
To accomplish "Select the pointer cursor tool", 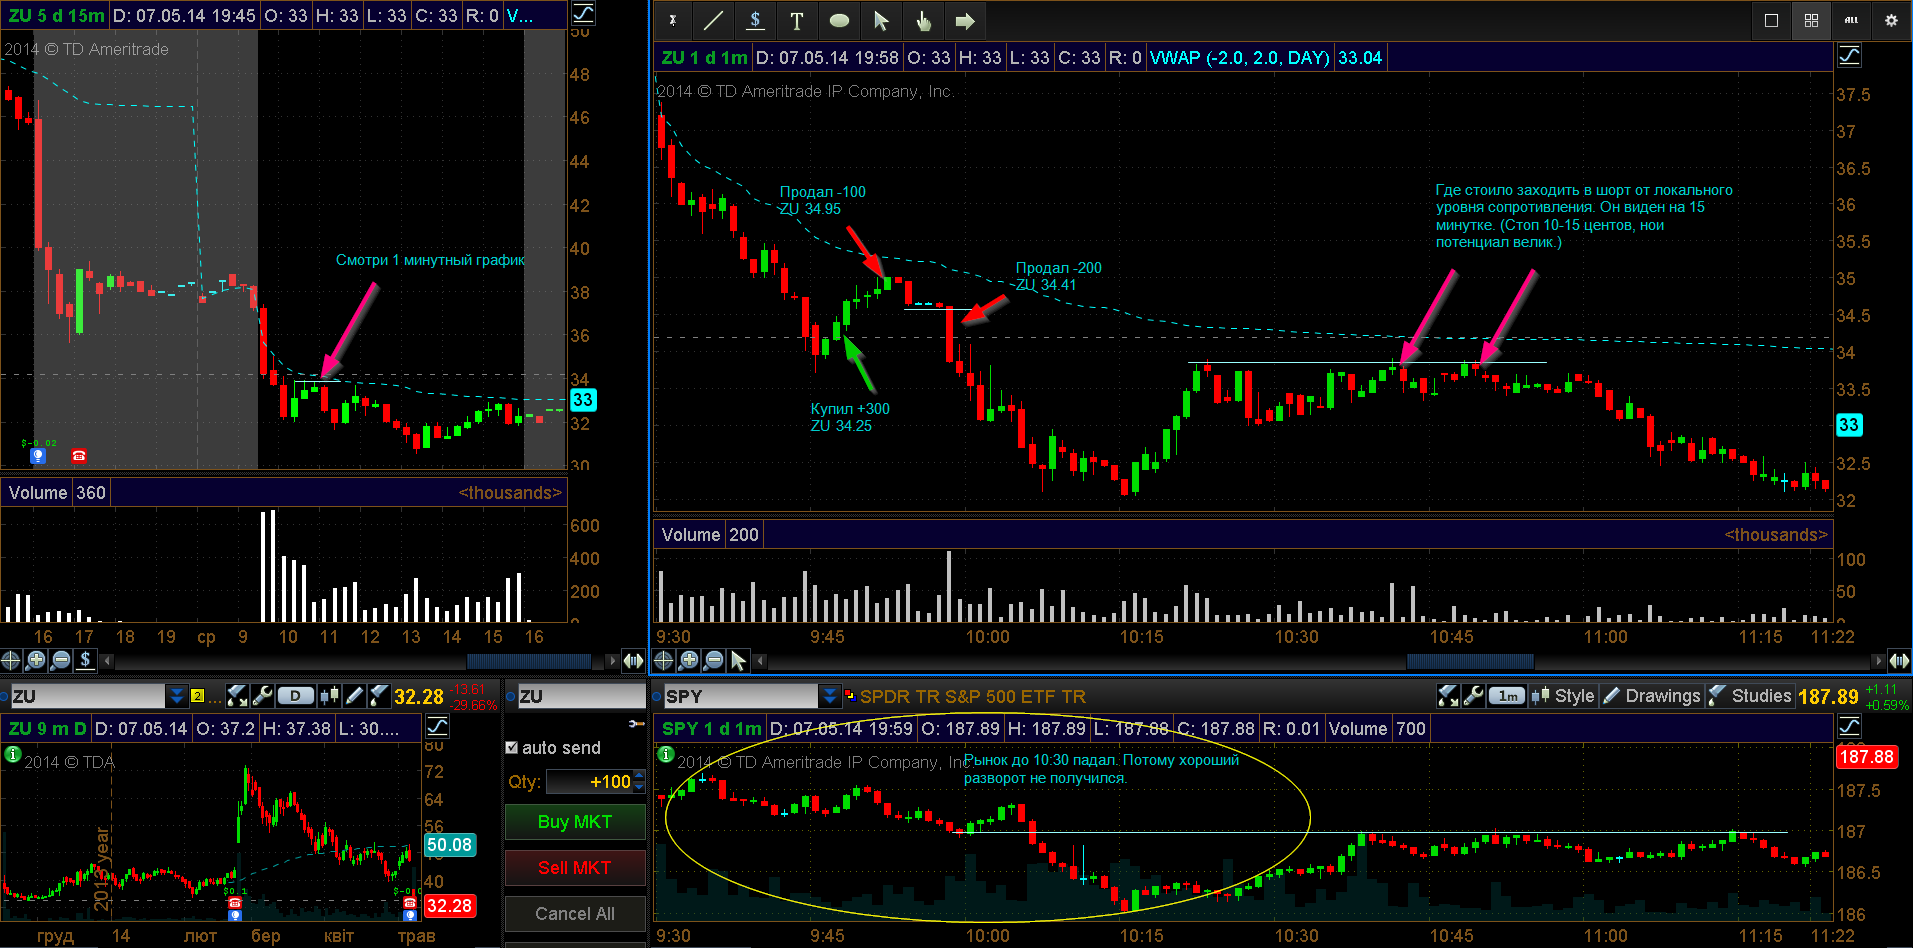I will click(881, 20).
